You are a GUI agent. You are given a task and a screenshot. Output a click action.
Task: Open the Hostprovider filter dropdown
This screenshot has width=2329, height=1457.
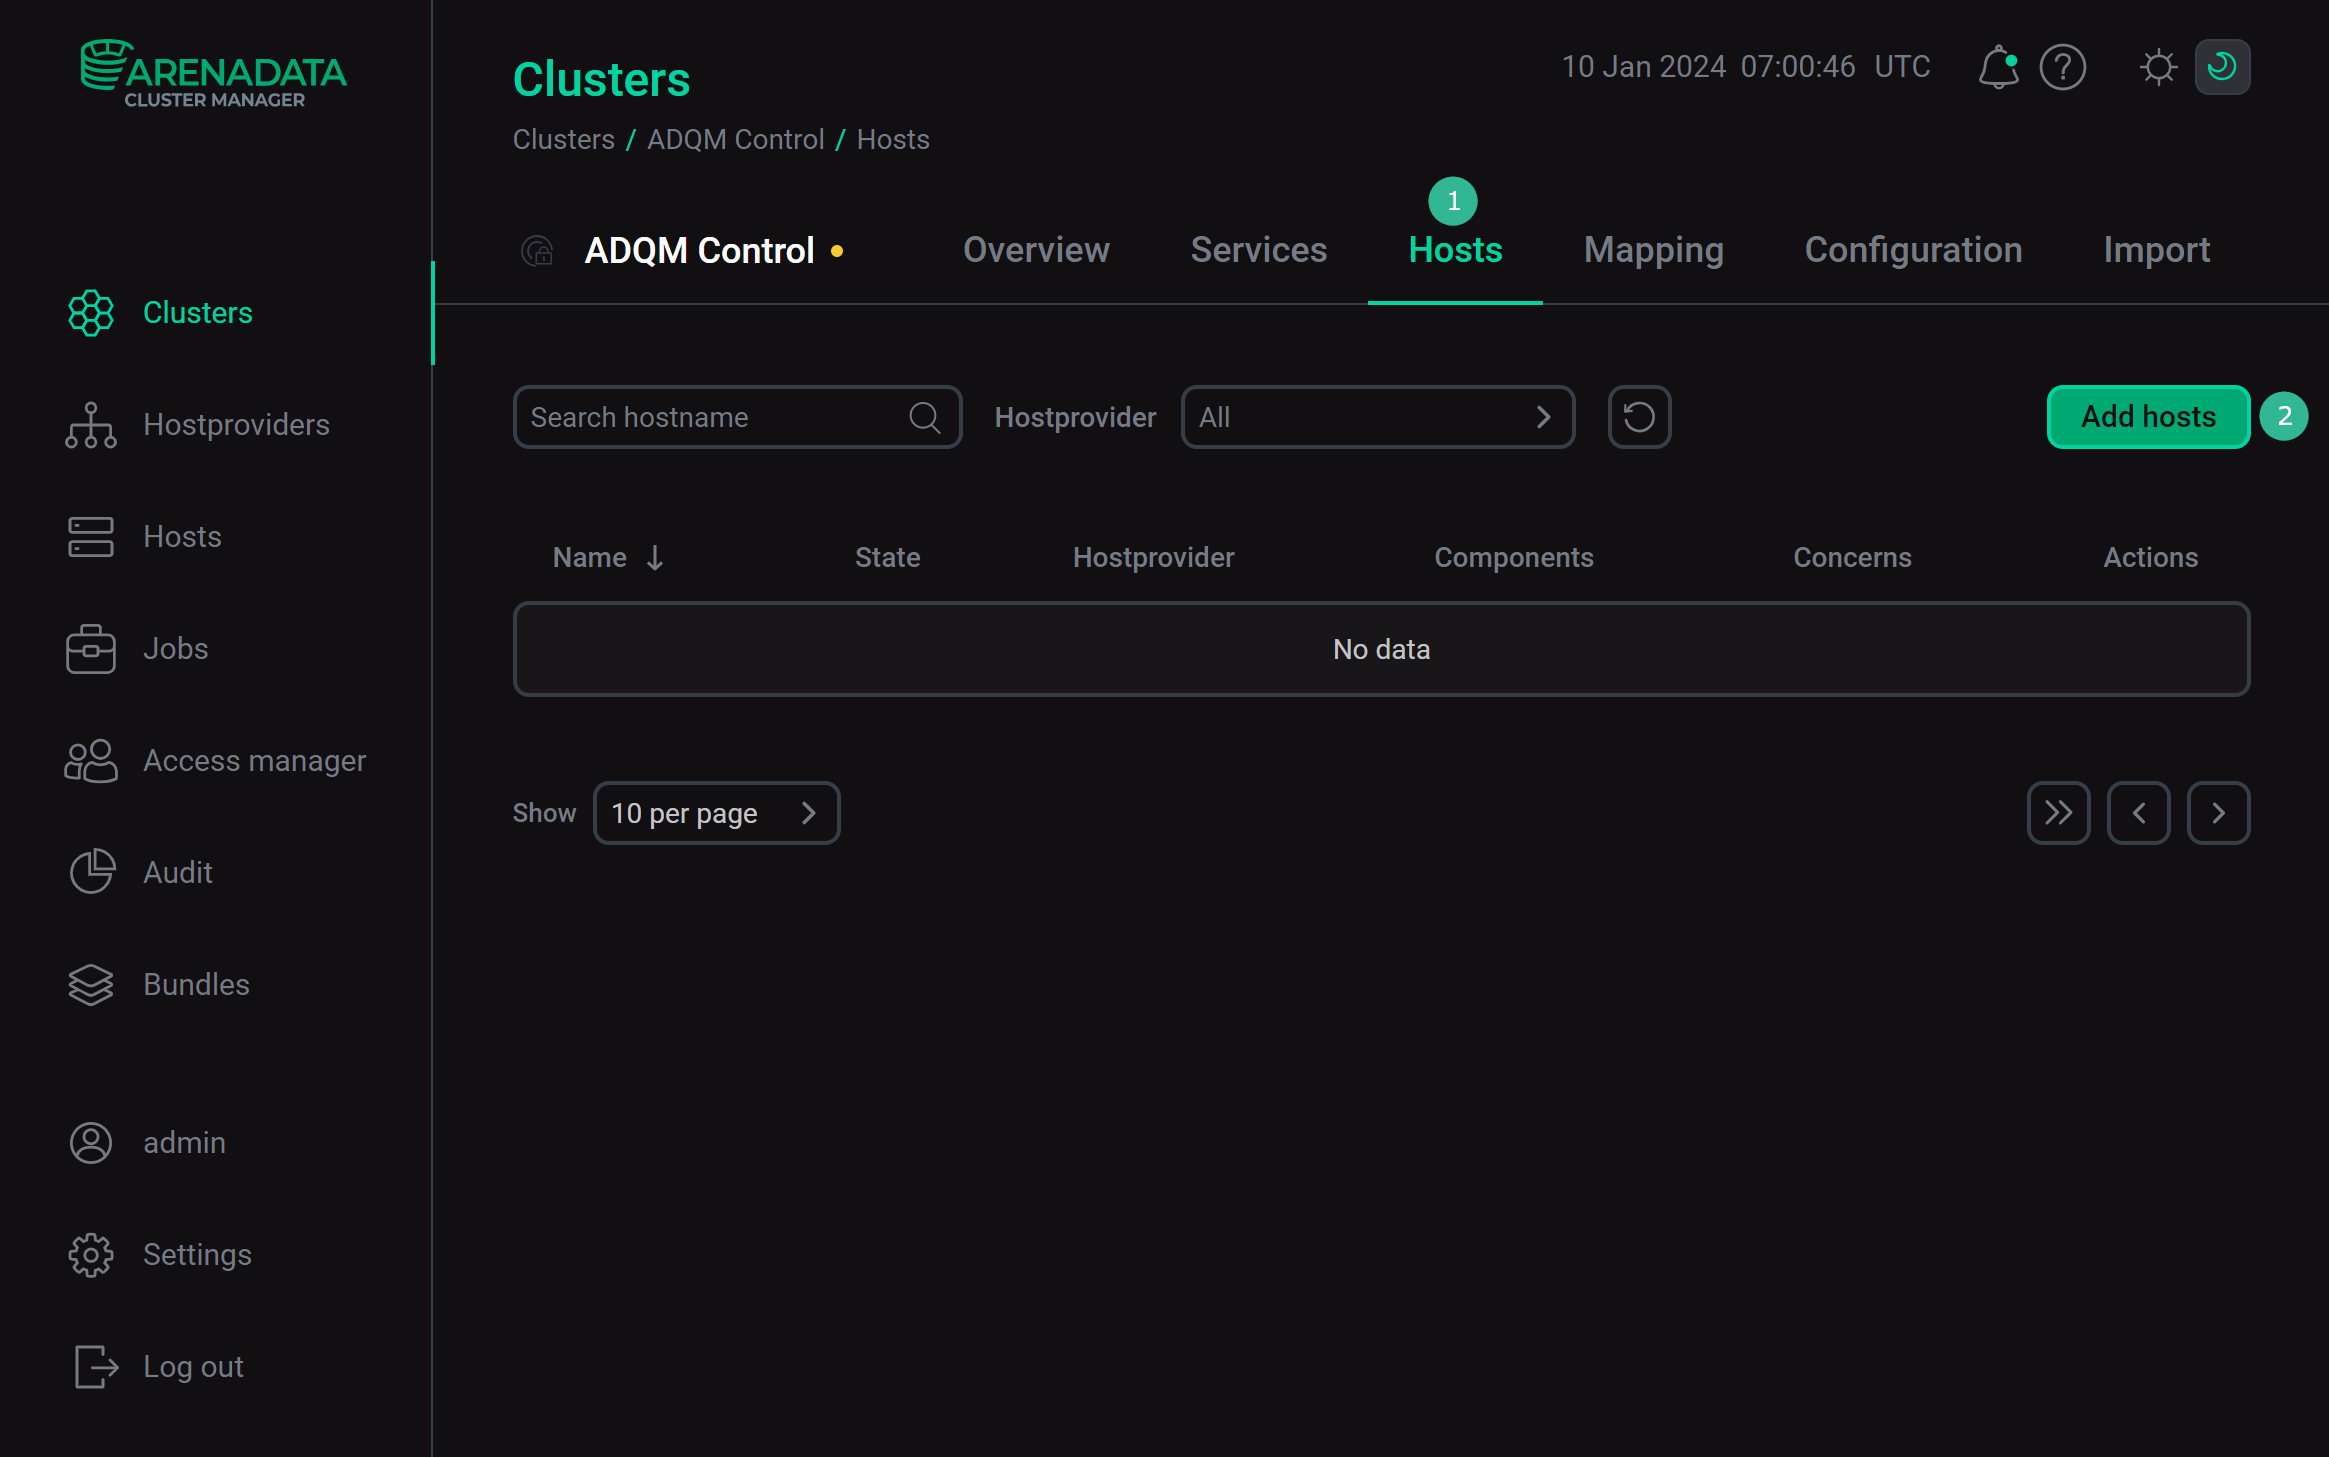click(x=1377, y=416)
